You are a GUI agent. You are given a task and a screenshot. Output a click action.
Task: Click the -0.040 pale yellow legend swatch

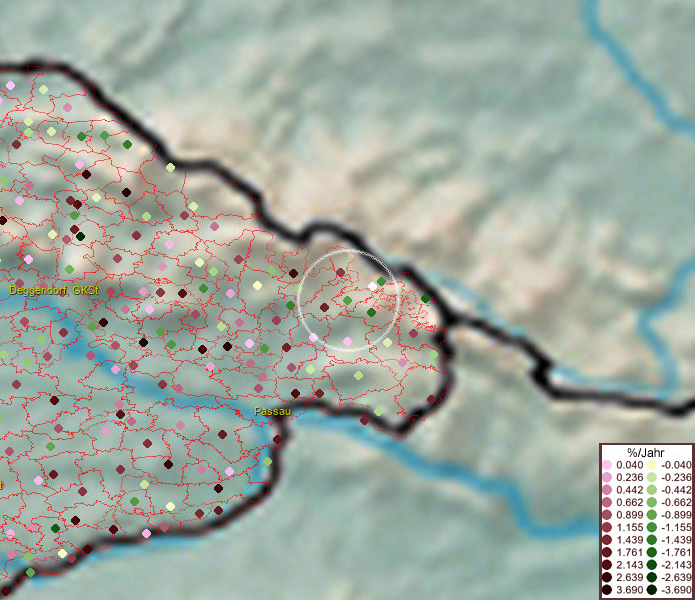[x=651, y=465]
